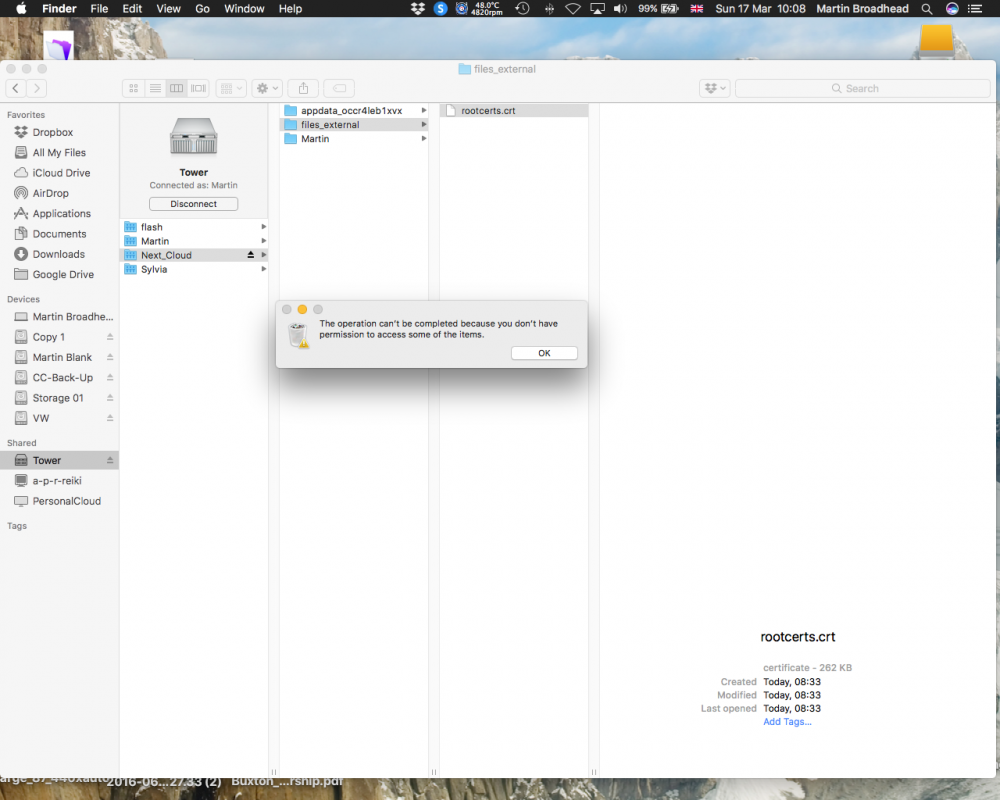Open the Apple menu
The width and height of the screenshot is (1000, 800).
click(x=20, y=8)
